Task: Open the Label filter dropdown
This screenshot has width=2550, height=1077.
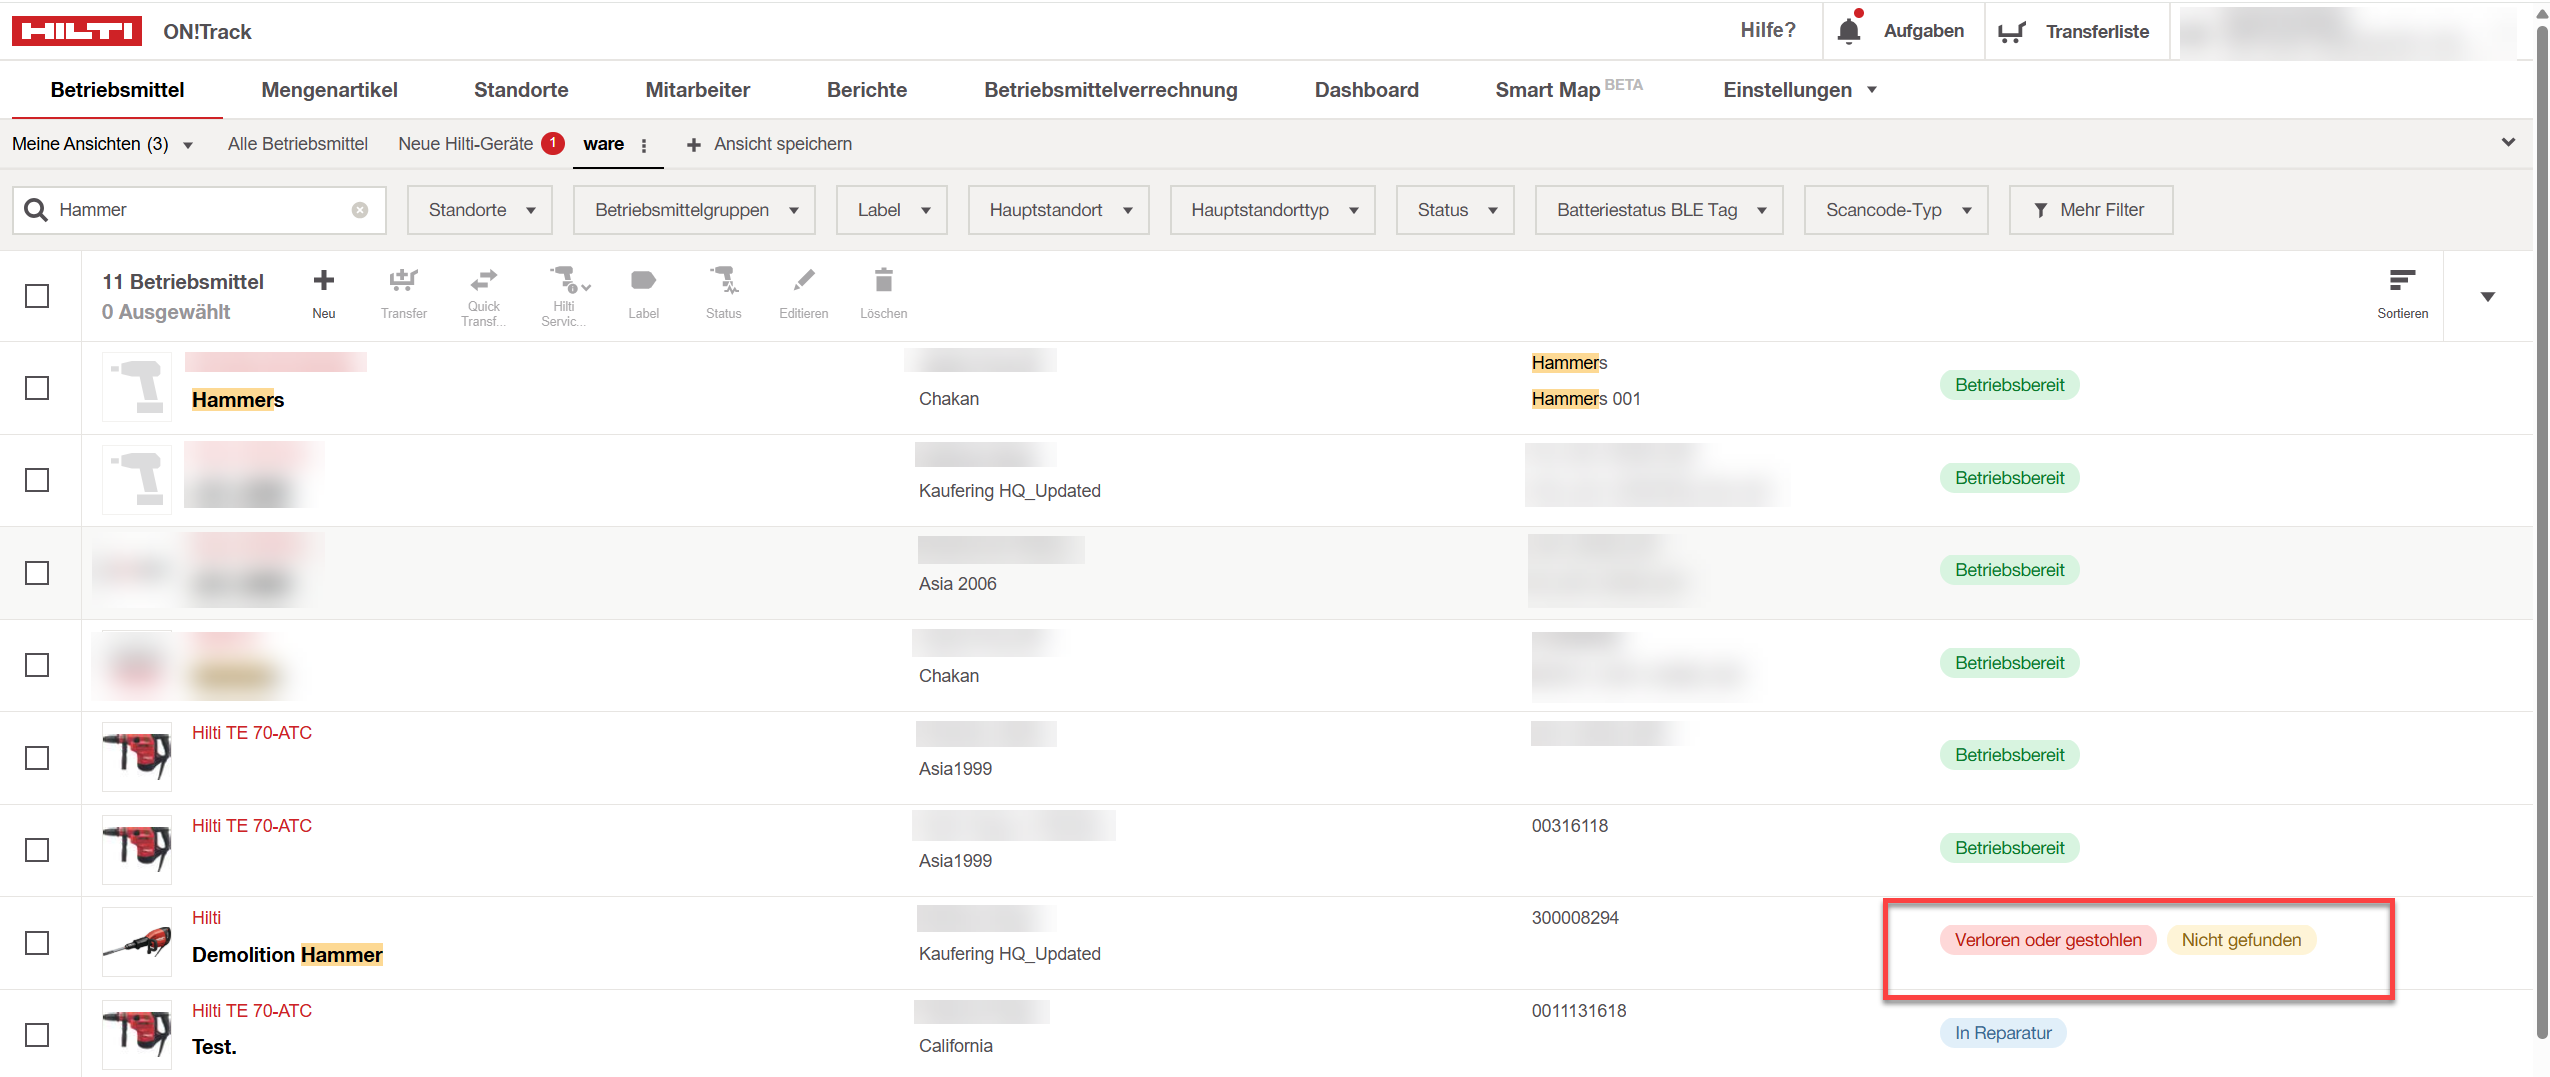Action: tap(892, 210)
